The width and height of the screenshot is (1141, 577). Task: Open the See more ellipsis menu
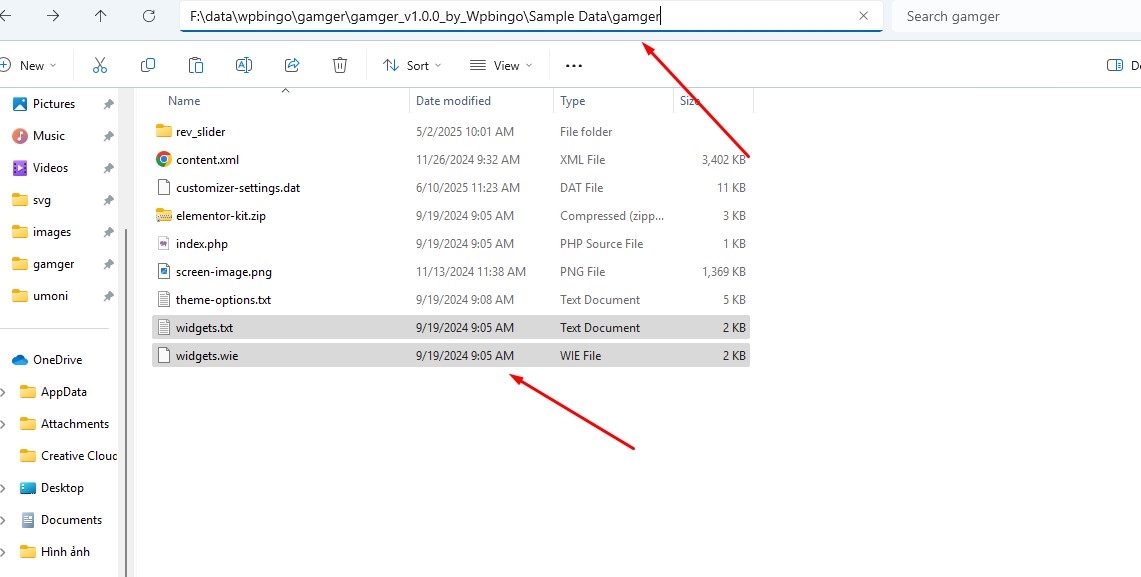(x=573, y=65)
